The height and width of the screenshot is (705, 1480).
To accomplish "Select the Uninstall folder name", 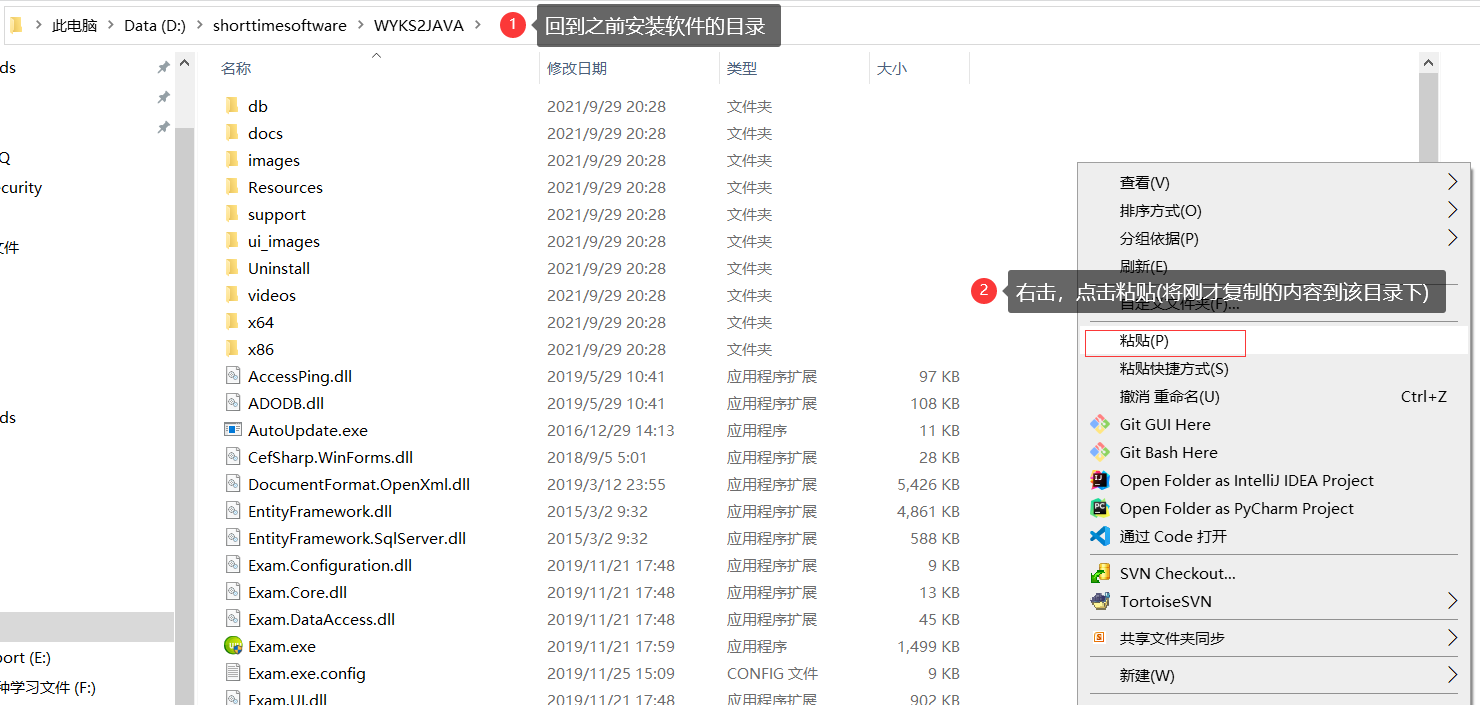I will 279,268.
